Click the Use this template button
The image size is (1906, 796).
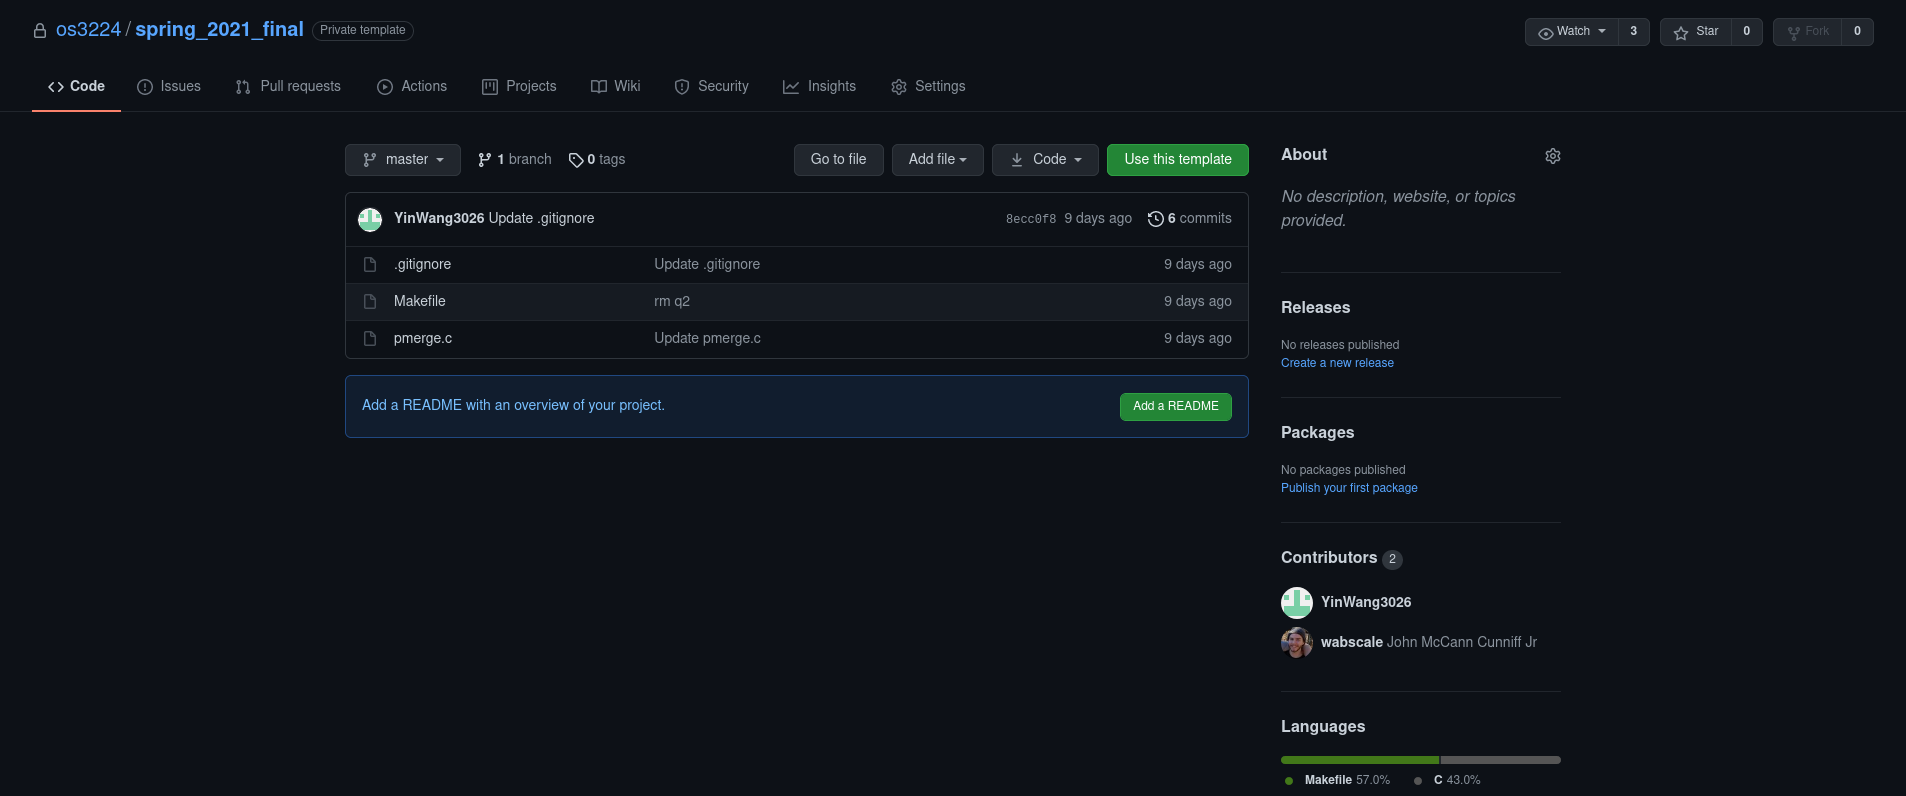(1177, 160)
